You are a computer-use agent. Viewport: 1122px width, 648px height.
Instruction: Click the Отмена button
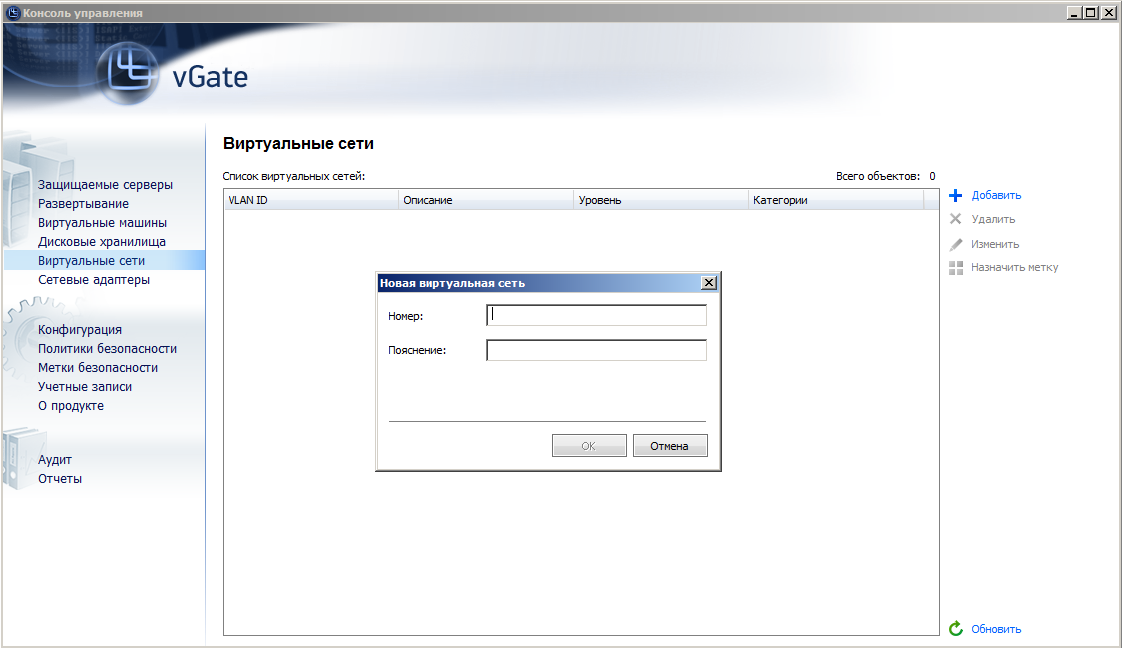670,446
